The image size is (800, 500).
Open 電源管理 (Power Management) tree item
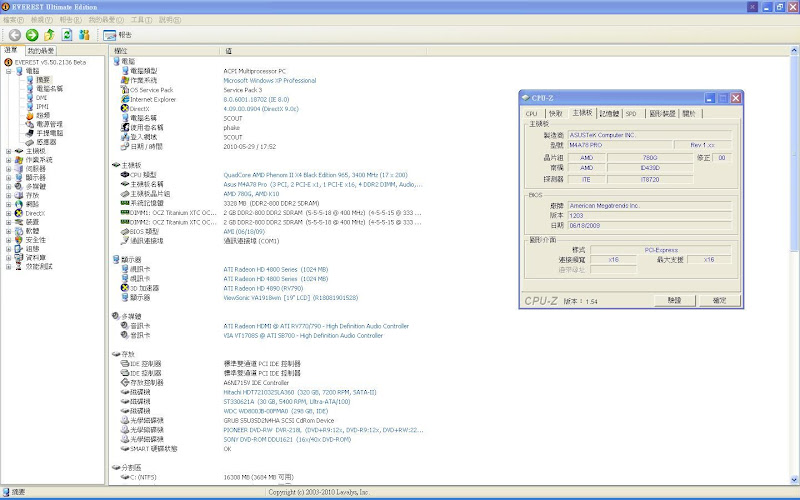coord(49,124)
